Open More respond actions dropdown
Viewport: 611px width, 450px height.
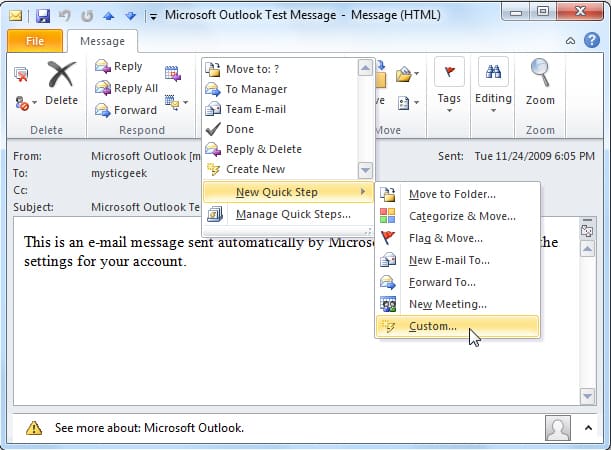tap(176, 102)
